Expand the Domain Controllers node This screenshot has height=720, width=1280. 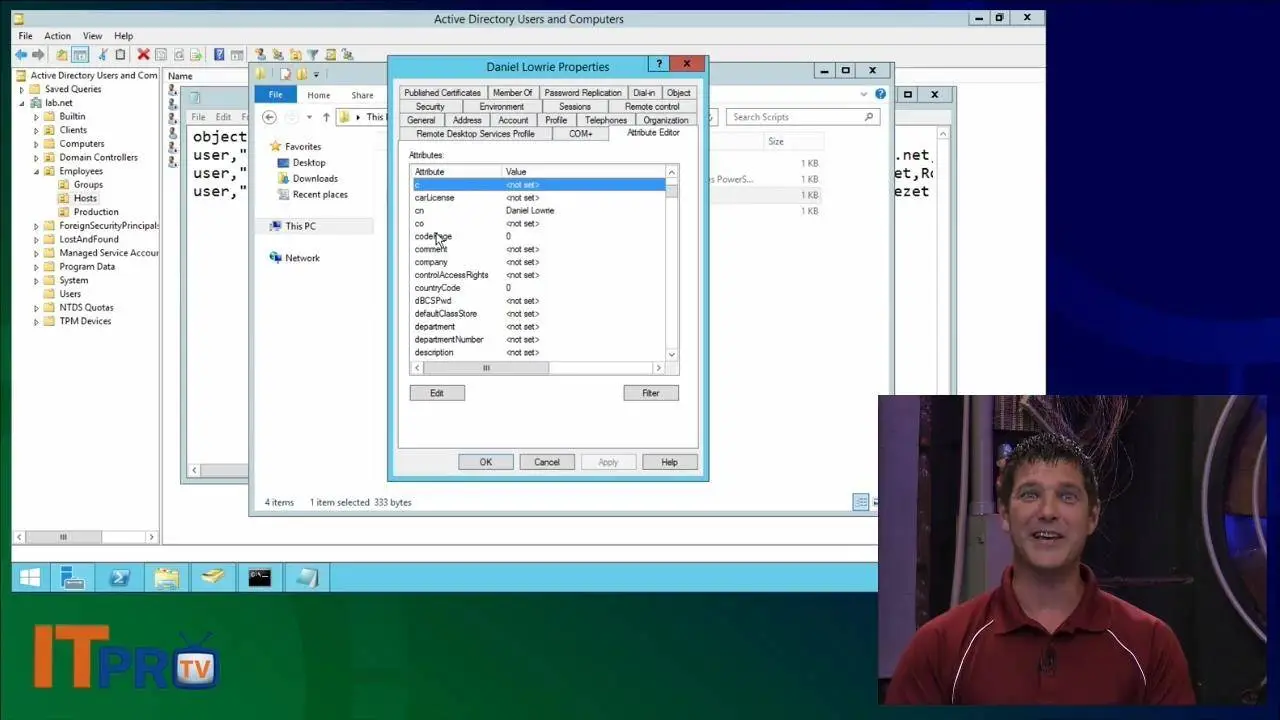point(36,157)
